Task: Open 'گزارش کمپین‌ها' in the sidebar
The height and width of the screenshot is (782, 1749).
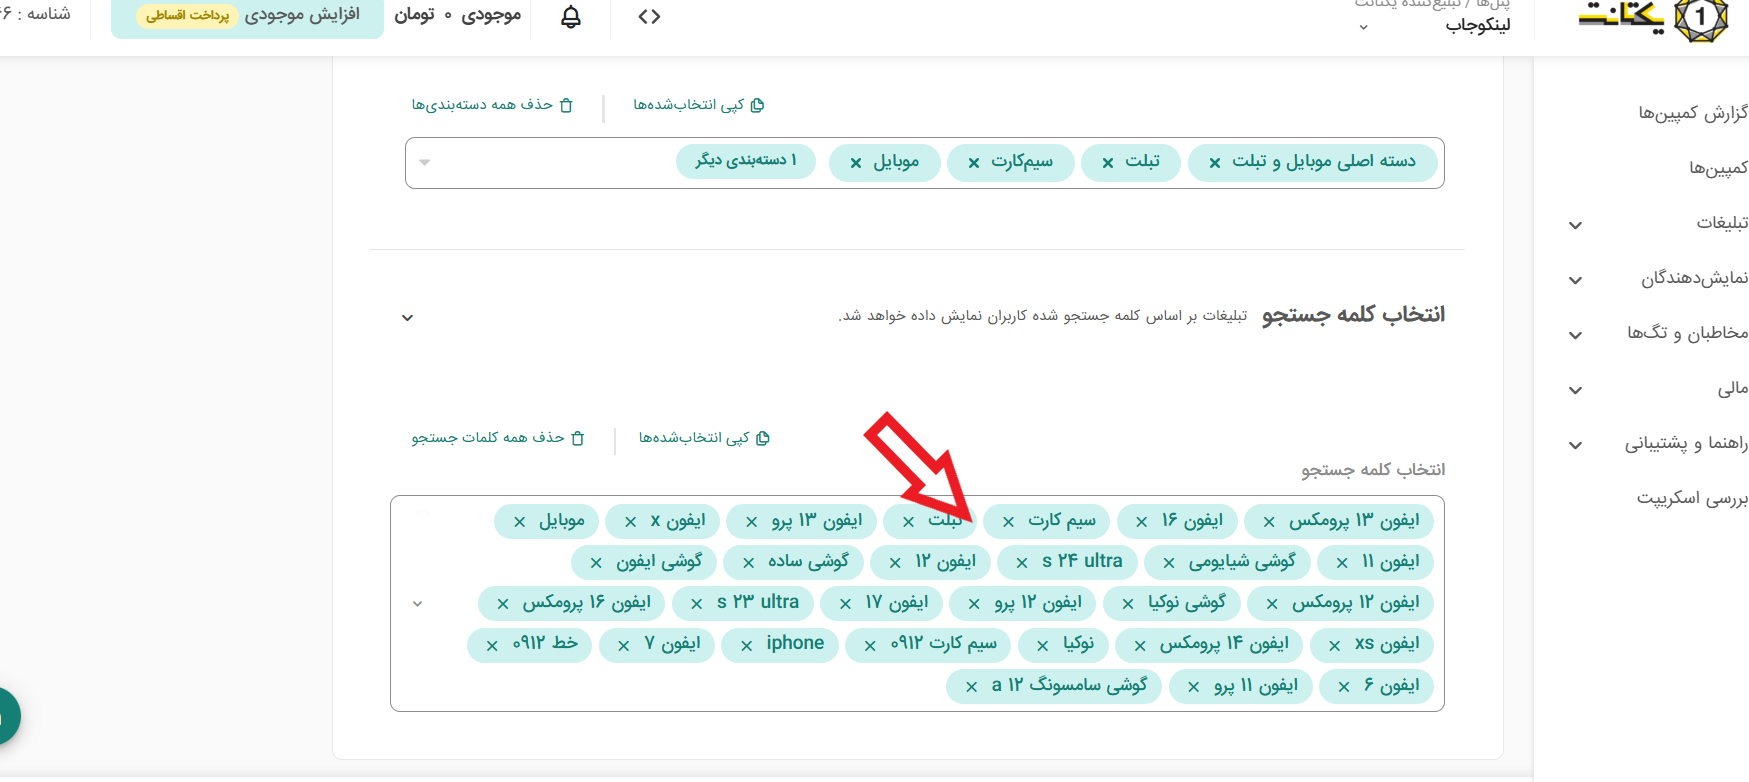Action: (x=1692, y=113)
